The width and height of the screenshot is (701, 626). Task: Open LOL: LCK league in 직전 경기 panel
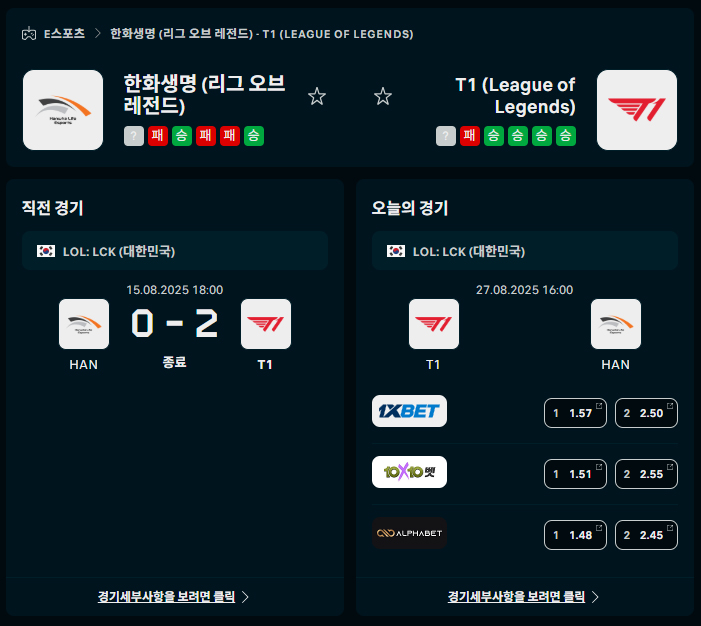[x=175, y=251]
